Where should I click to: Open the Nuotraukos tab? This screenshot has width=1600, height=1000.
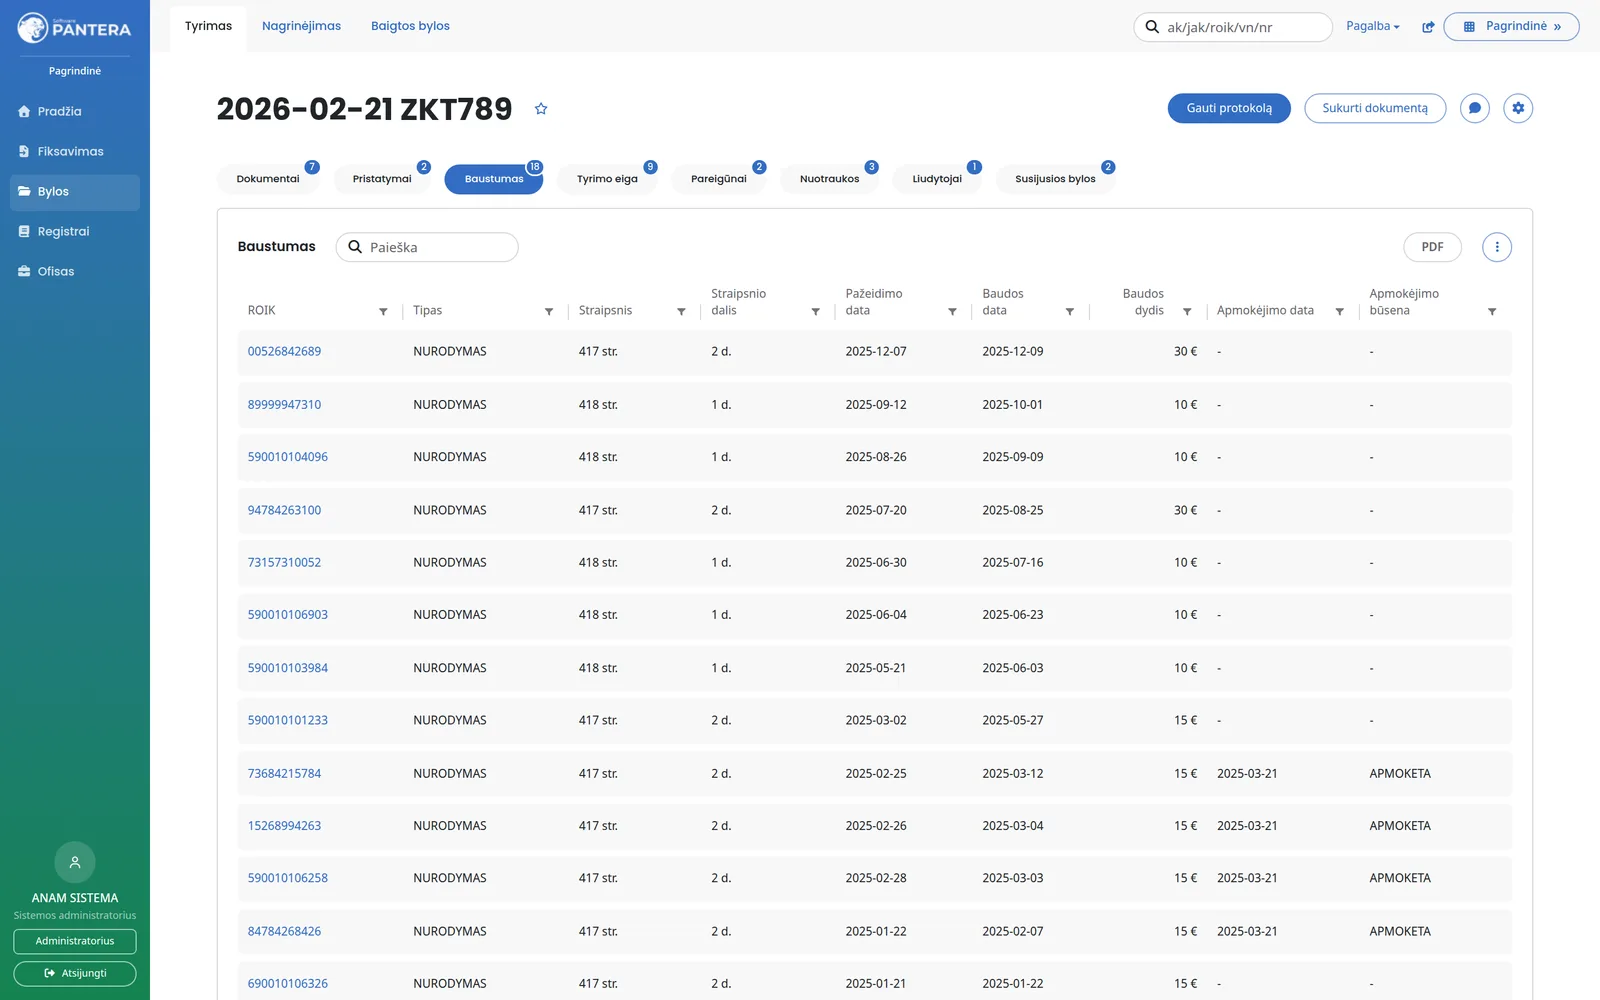(829, 179)
